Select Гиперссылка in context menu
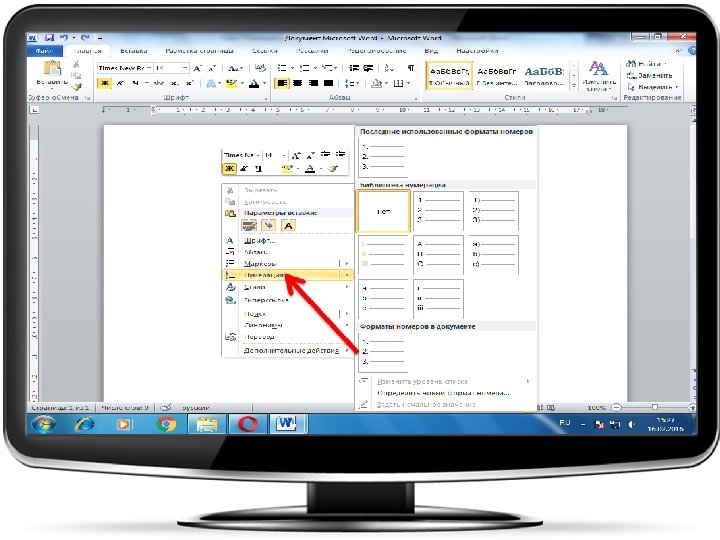 pos(288,300)
